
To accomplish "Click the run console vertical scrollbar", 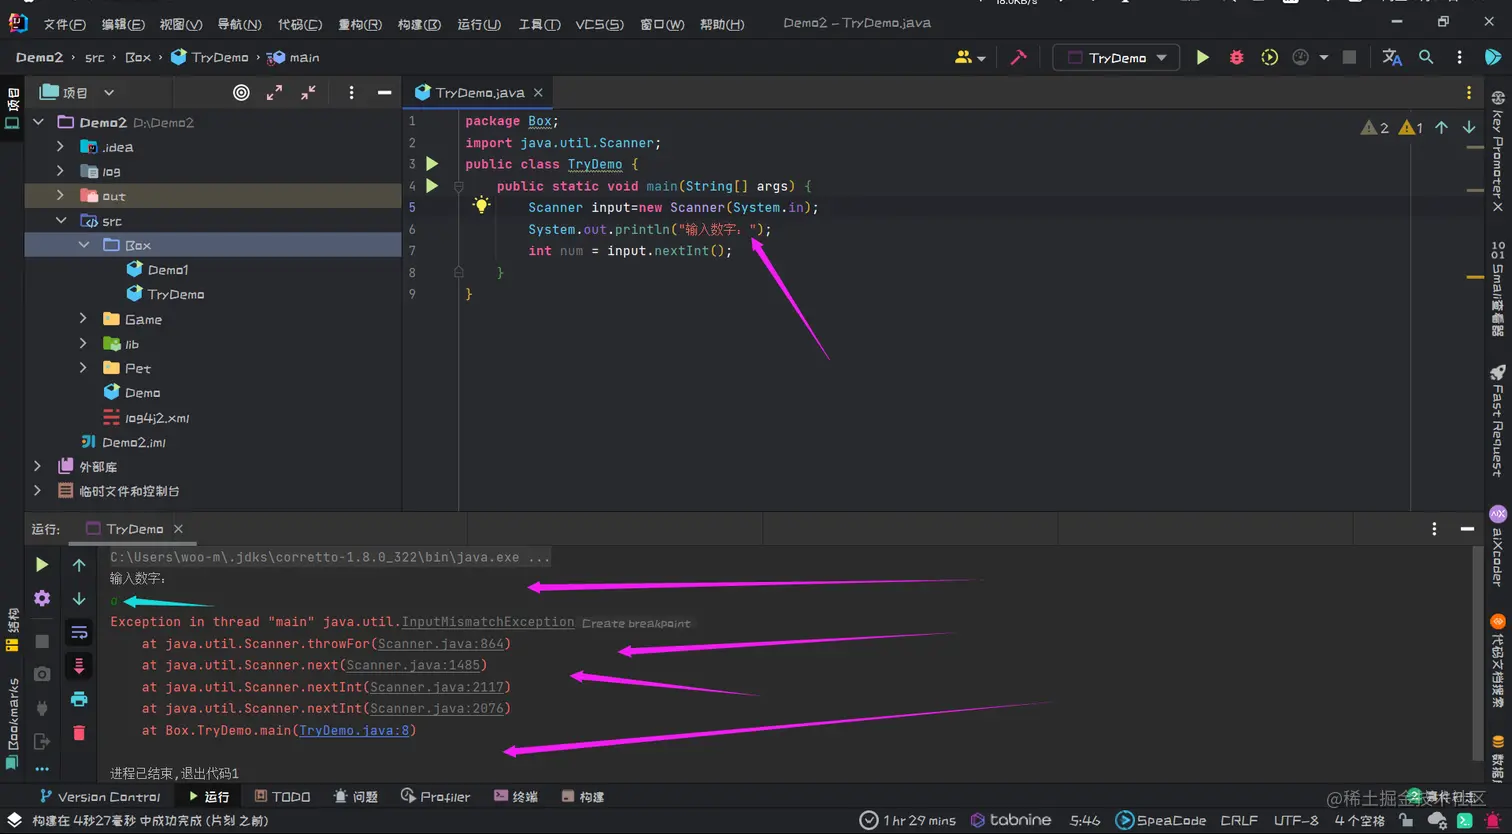I will coord(1477,653).
